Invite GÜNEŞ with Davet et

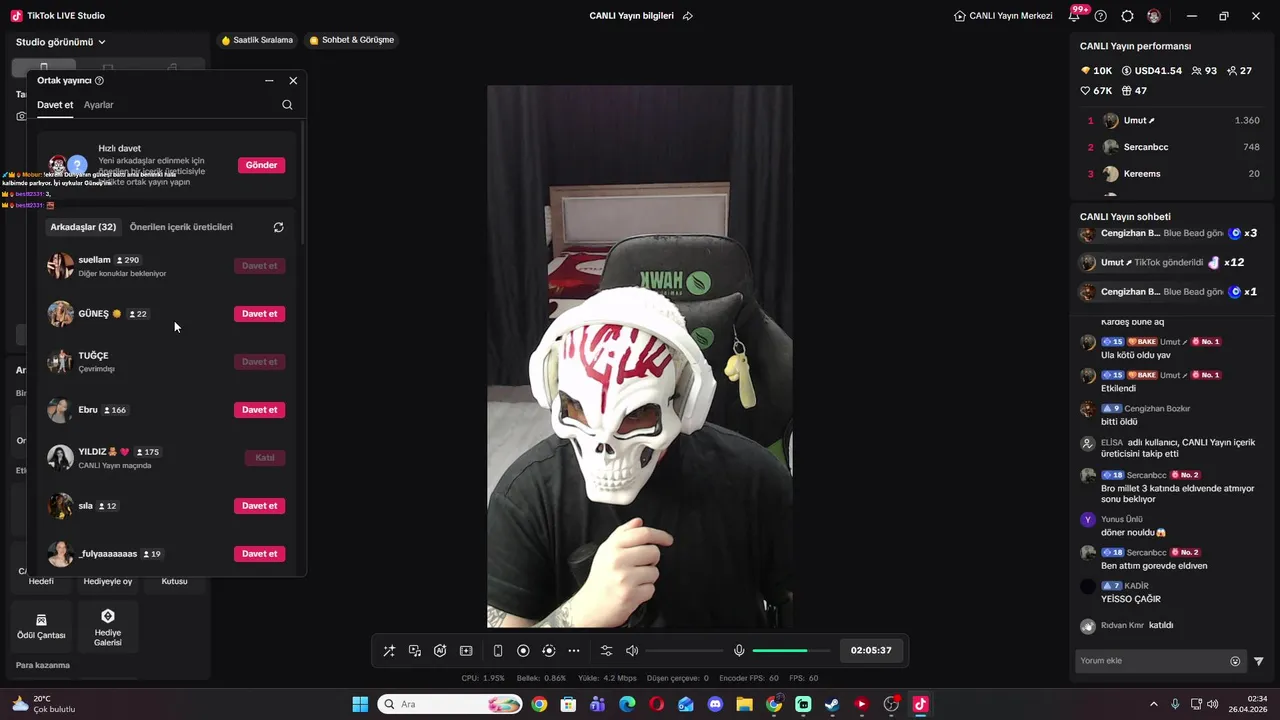259,314
